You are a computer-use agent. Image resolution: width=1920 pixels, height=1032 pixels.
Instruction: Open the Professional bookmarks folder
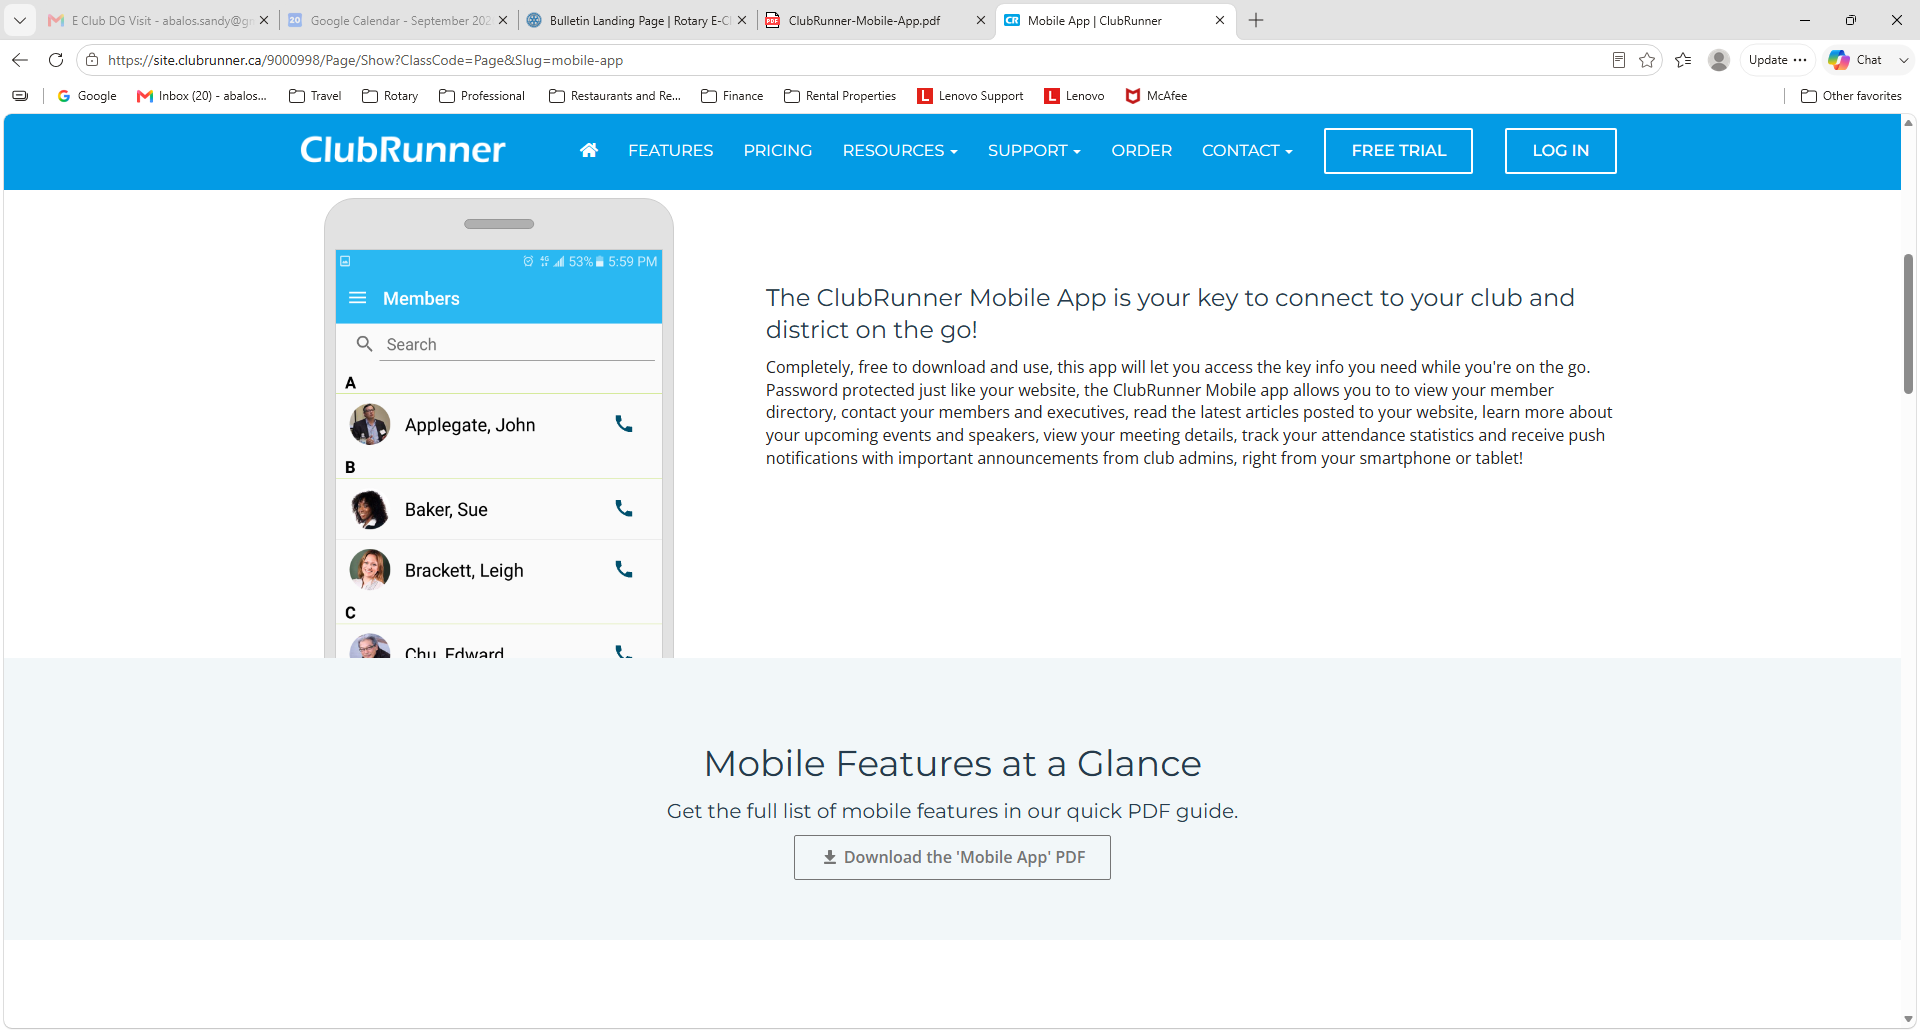pos(482,96)
